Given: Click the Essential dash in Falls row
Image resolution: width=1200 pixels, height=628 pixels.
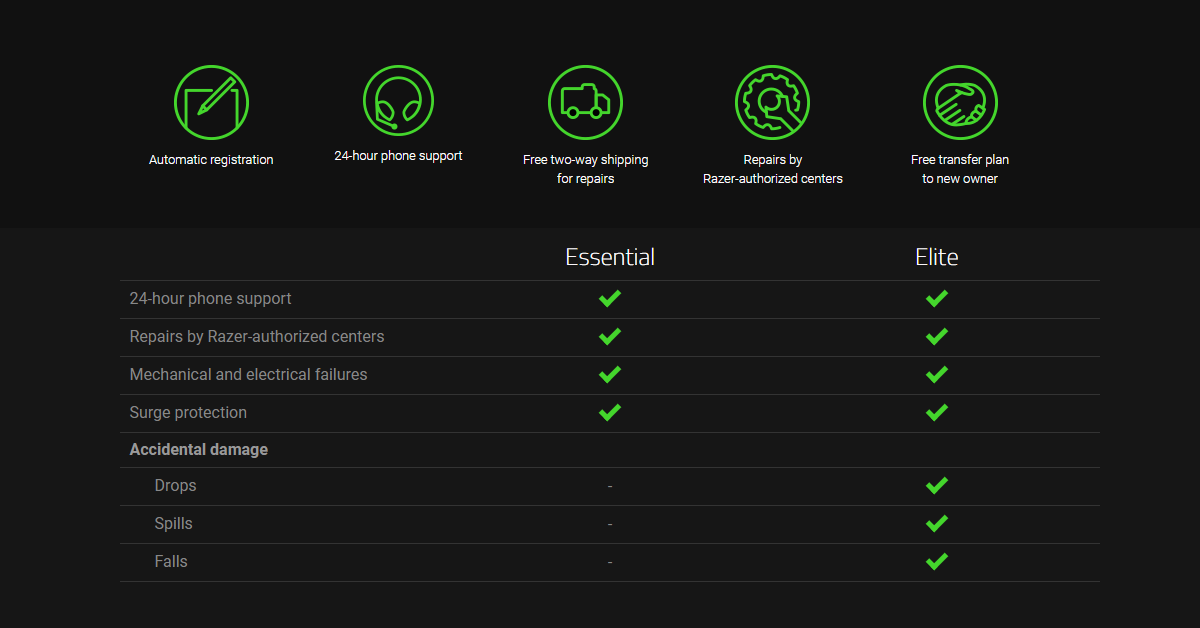Looking at the screenshot, I should [610, 562].
